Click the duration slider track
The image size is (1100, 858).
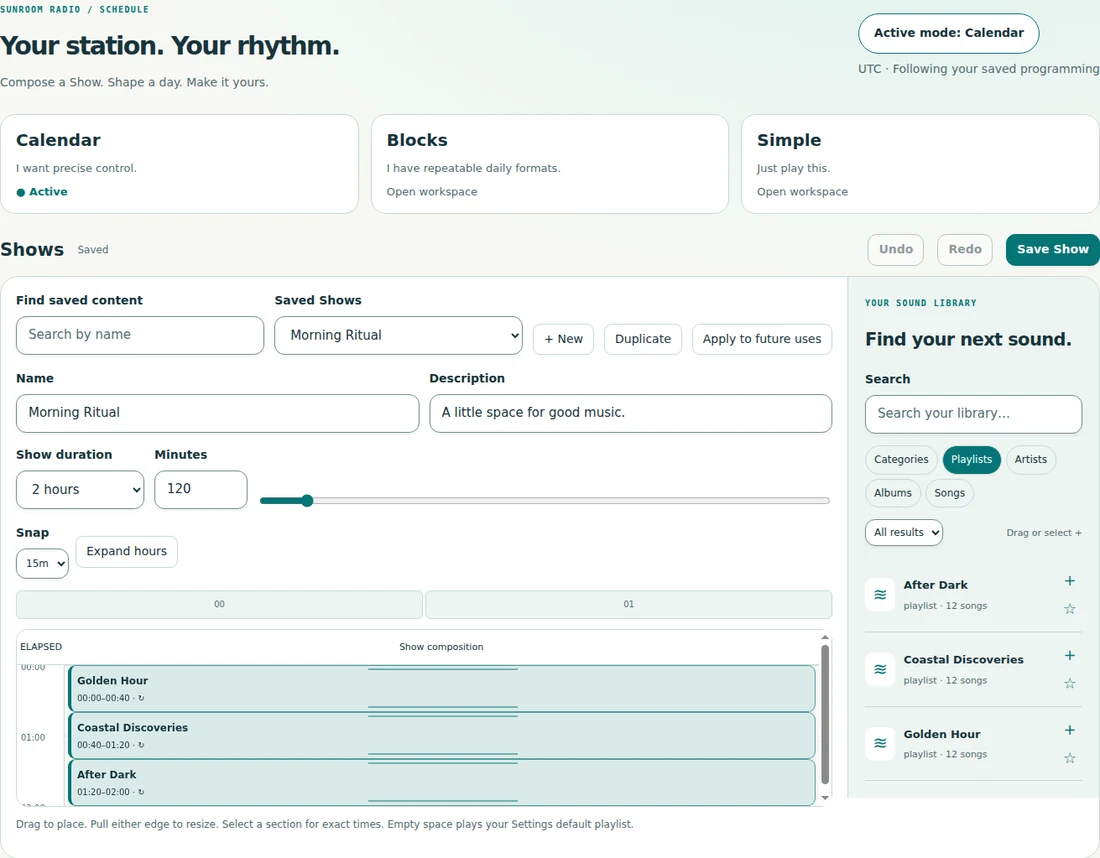click(544, 500)
